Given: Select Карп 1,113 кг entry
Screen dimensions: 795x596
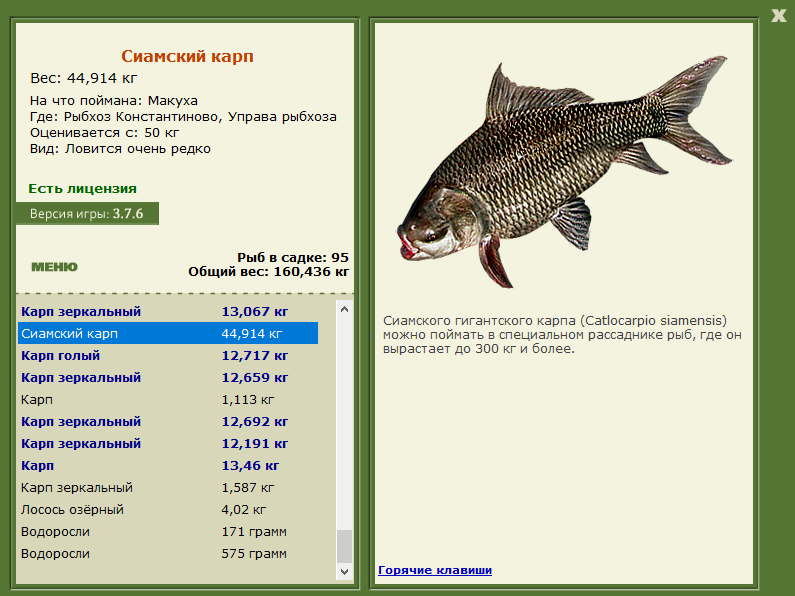Looking at the screenshot, I should pyautogui.click(x=168, y=400).
